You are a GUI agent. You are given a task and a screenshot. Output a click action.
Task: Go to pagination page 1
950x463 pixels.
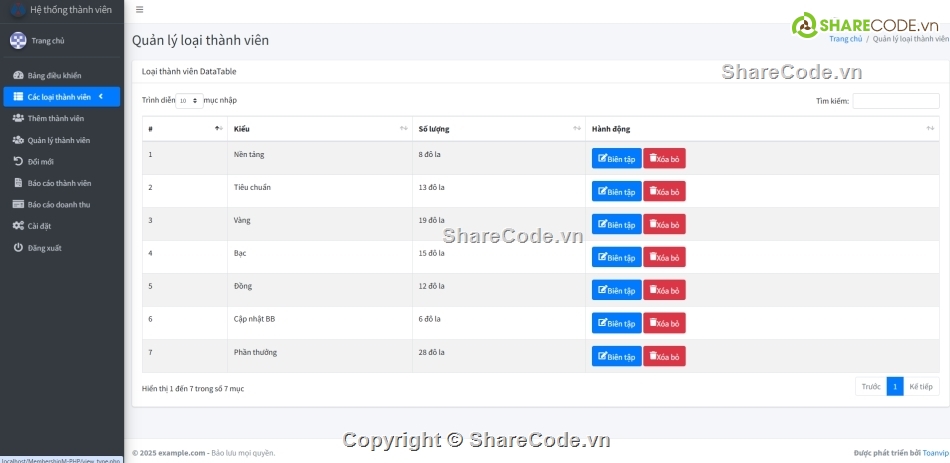[x=895, y=387]
